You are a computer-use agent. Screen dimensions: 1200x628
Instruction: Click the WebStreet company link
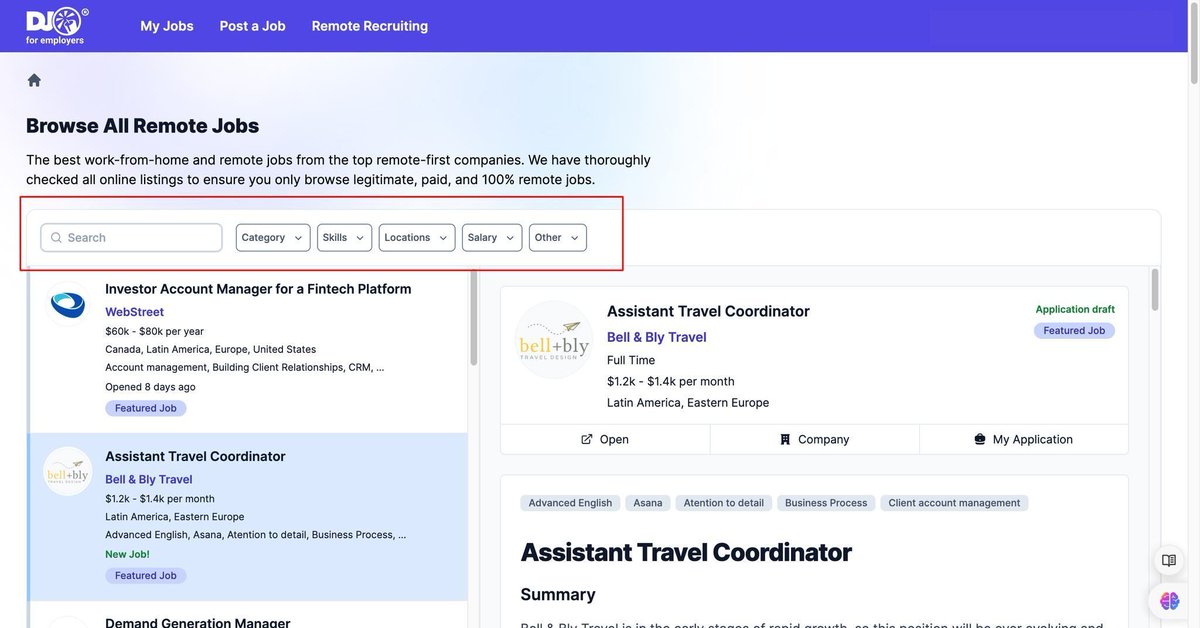(134, 312)
